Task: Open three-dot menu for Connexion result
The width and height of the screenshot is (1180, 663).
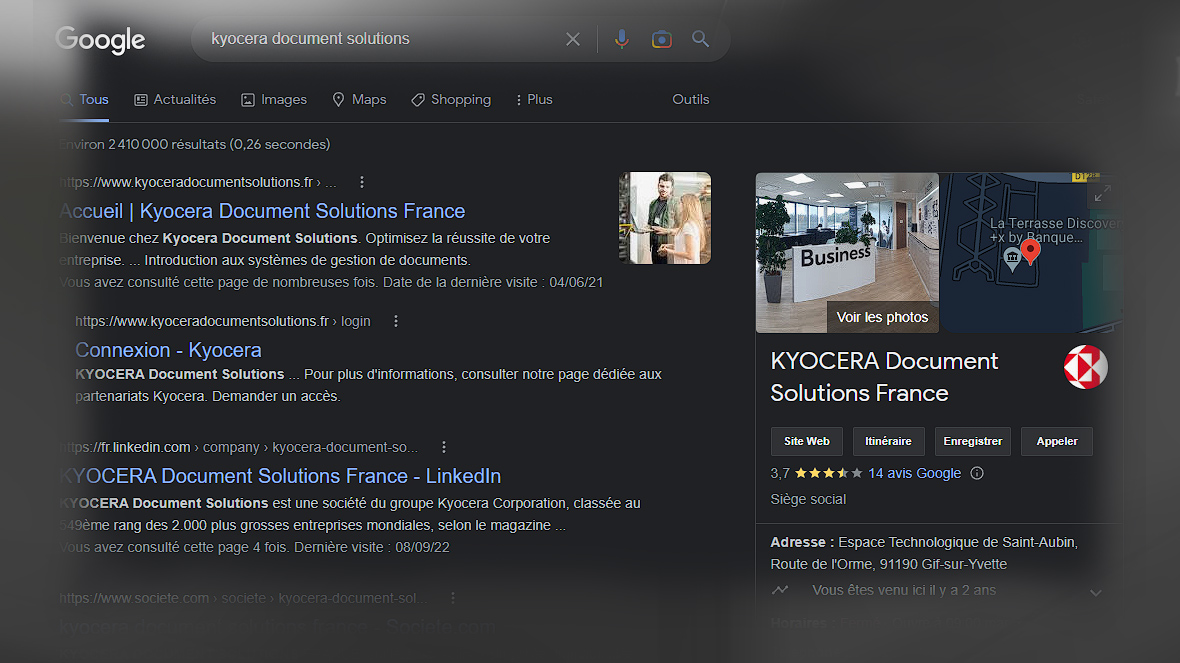Action: [x=396, y=321]
